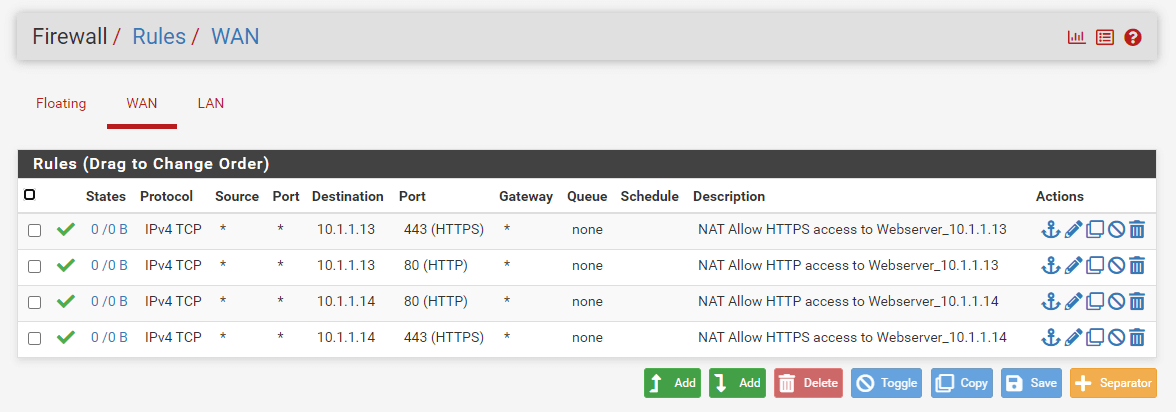Viewport: 1176px width, 412px height.
Task: Click description 'NAT Allow HTTPS access to Webserver_10.1.1.13'
Action: click(x=852, y=229)
